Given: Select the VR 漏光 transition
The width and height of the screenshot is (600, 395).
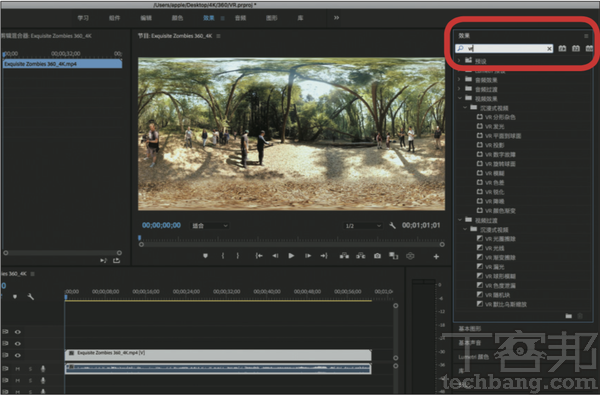Looking at the screenshot, I should click(494, 267).
